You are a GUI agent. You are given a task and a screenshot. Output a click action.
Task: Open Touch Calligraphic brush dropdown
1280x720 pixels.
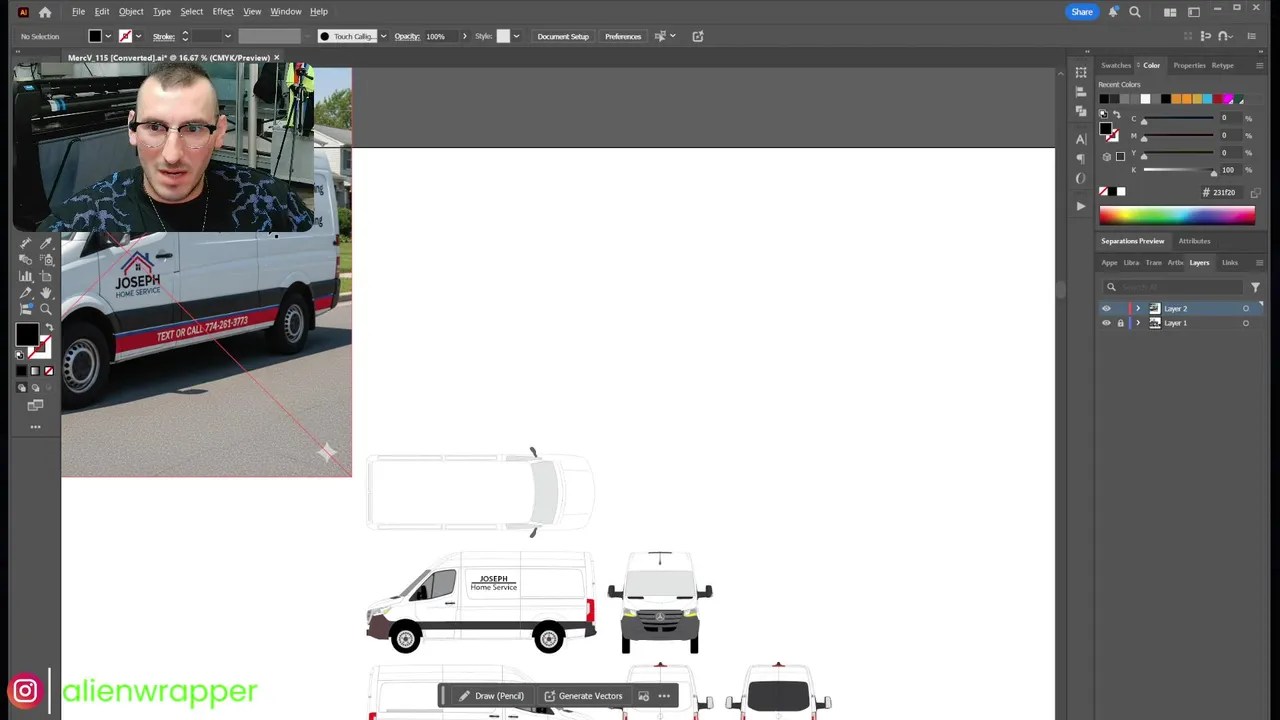click(383, 36)
